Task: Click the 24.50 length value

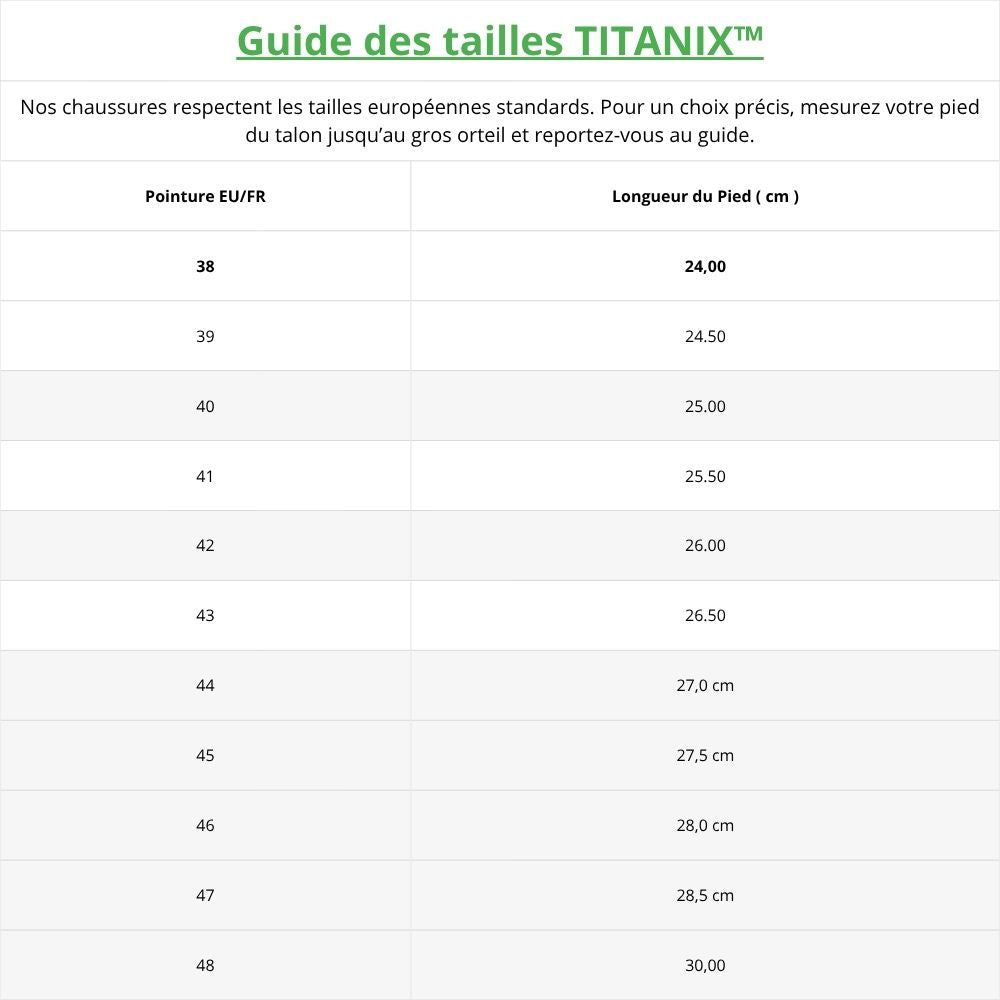Action: [x=705, y=336]
